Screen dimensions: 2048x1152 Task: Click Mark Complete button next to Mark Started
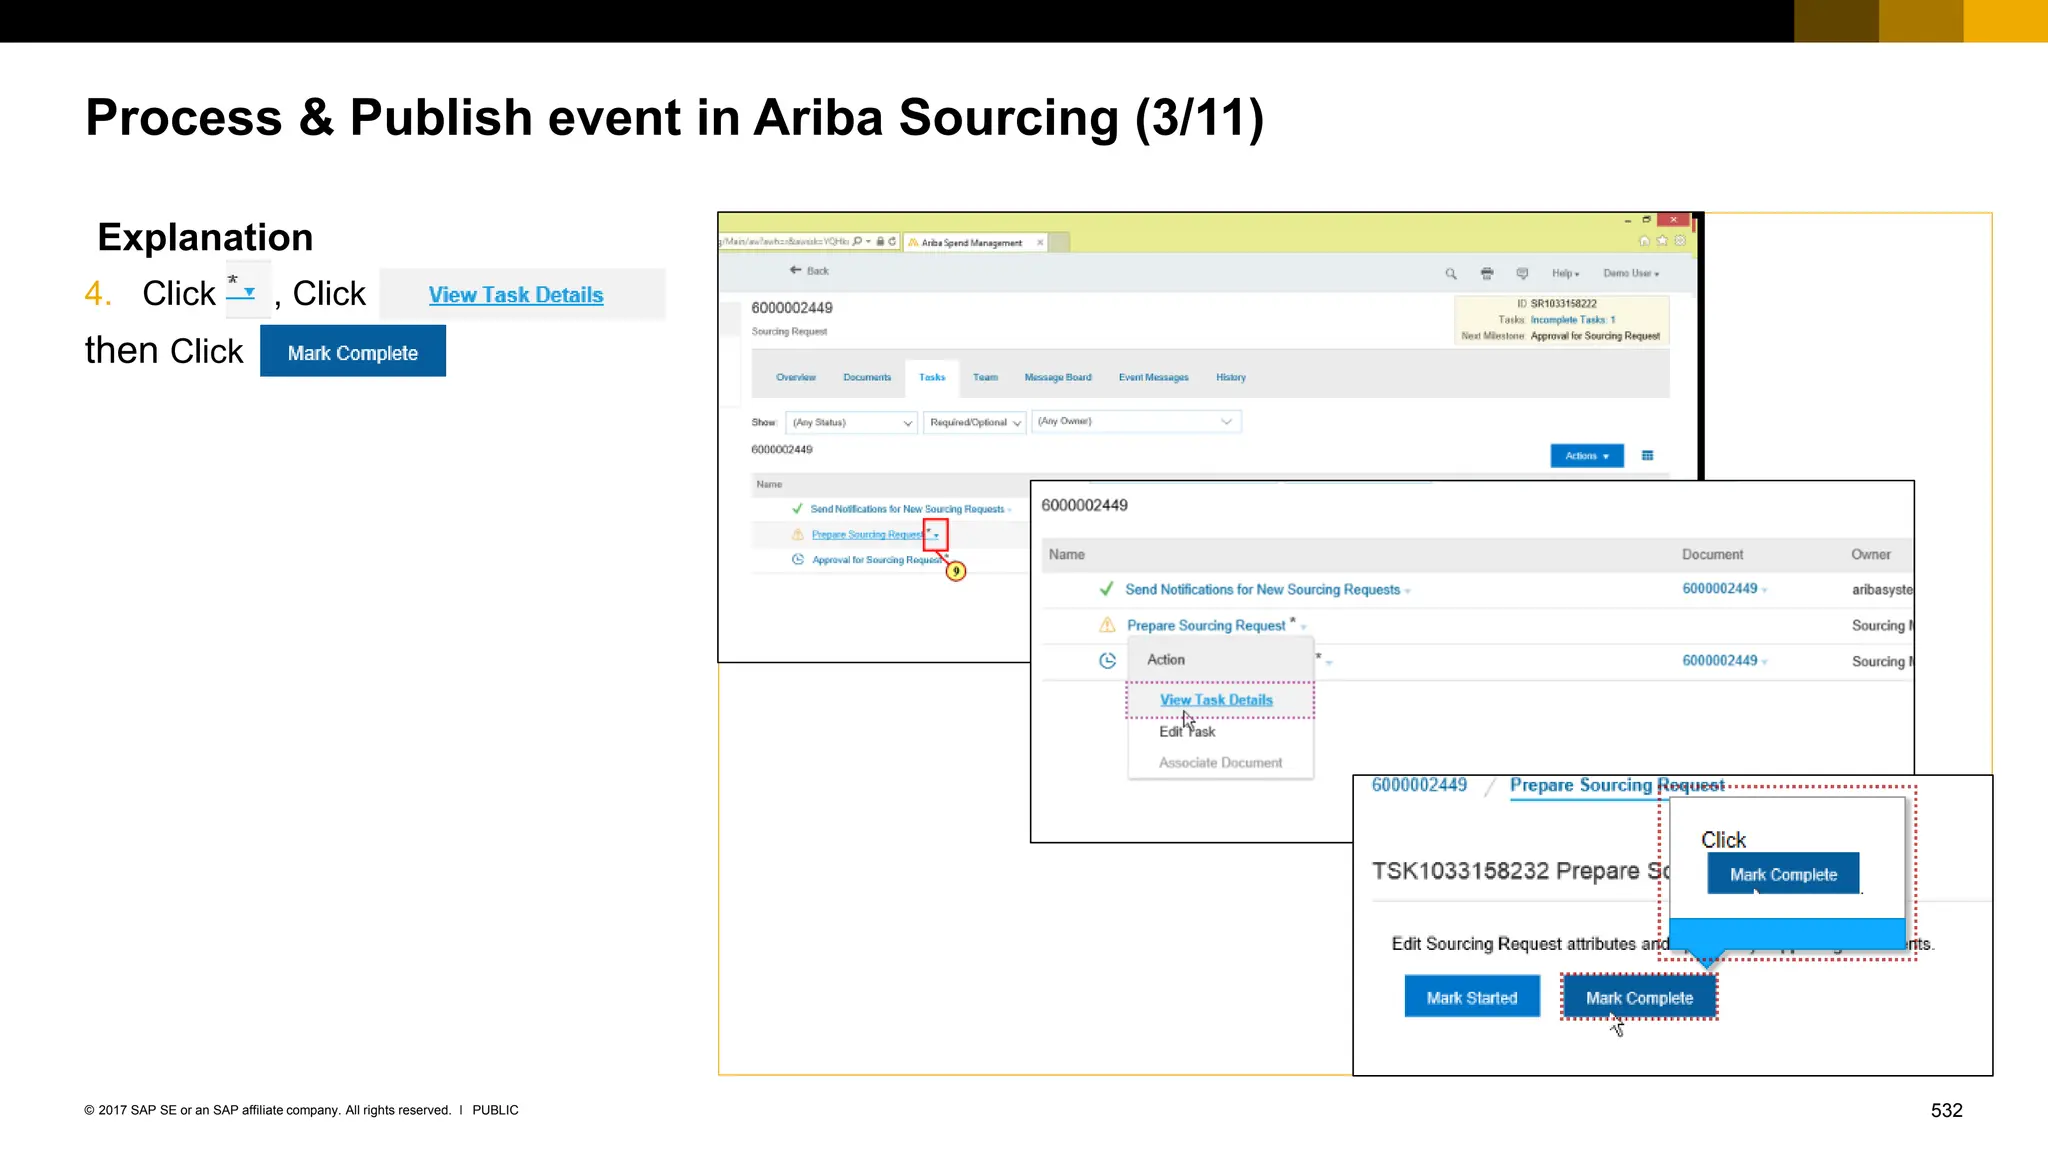[1639, 997]
